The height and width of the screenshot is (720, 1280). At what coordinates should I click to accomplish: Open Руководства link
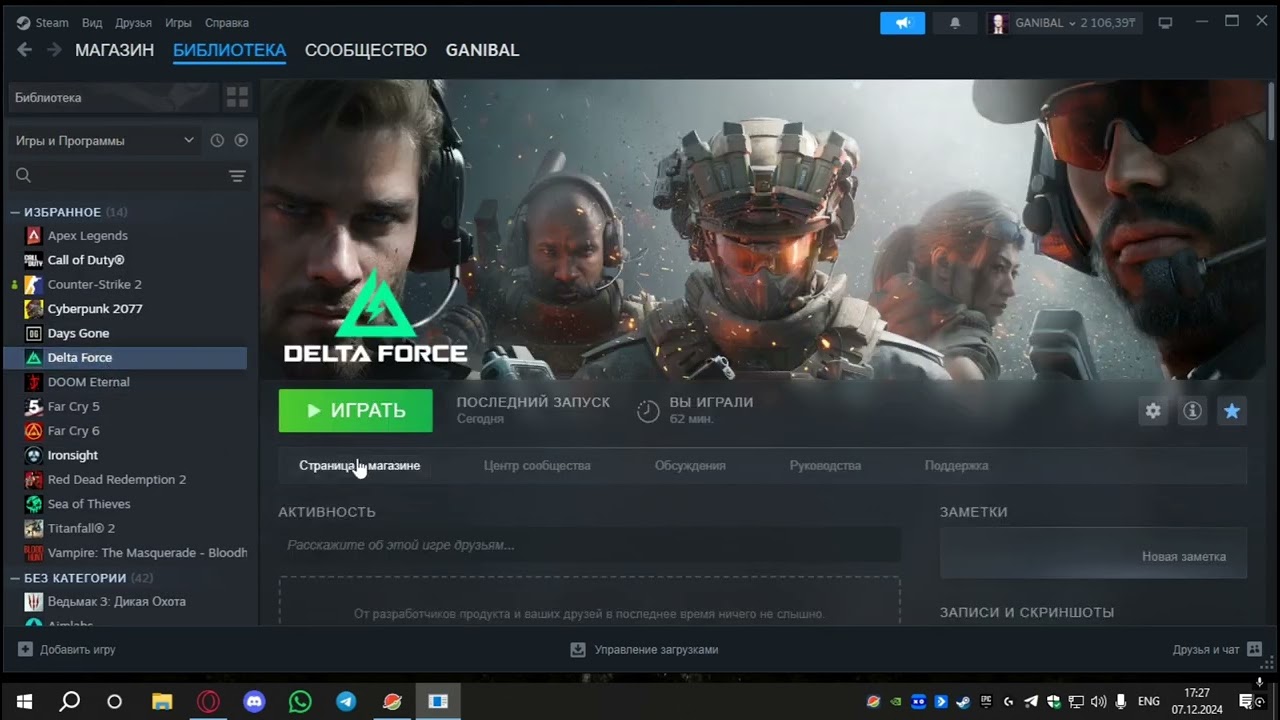[x=825, y=466]
